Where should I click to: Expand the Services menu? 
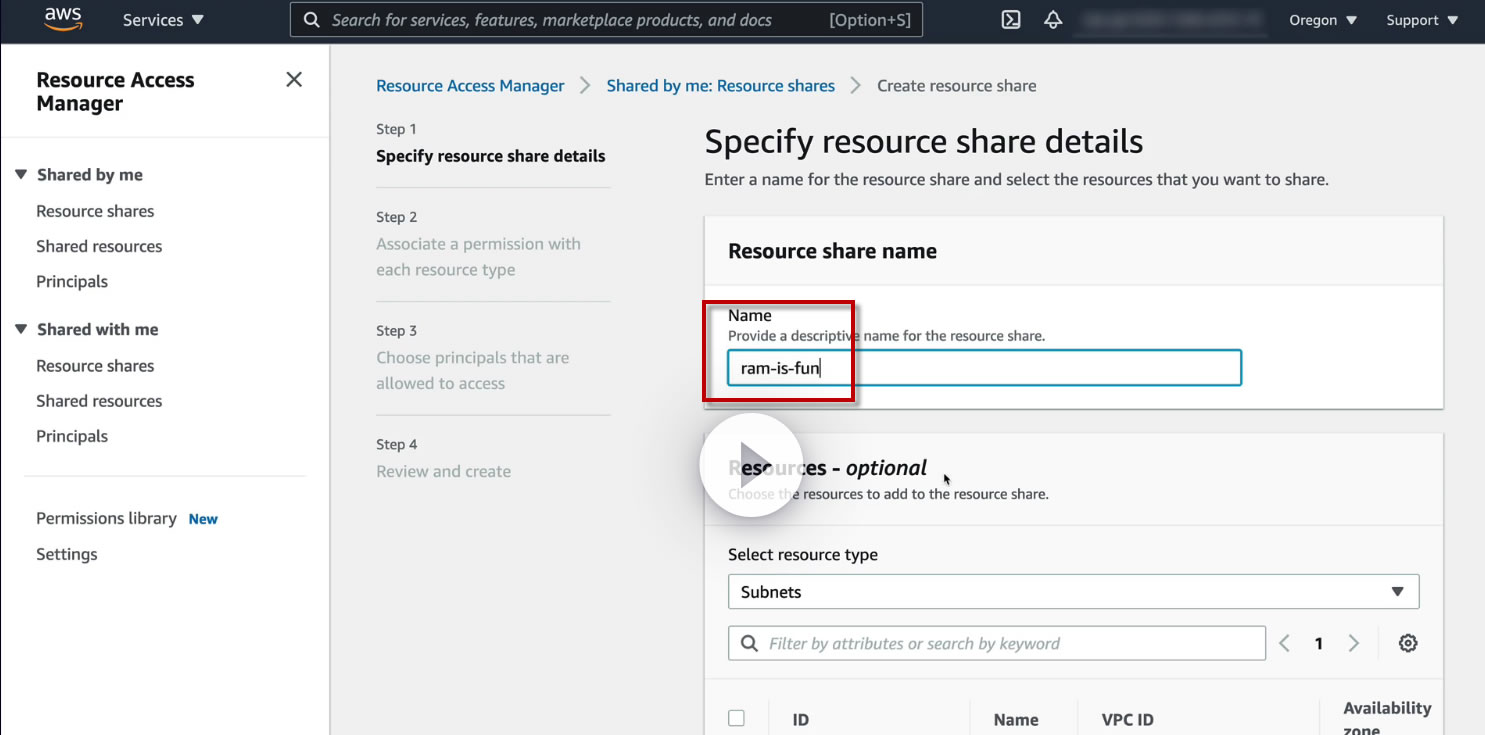(x=163, y=20)
